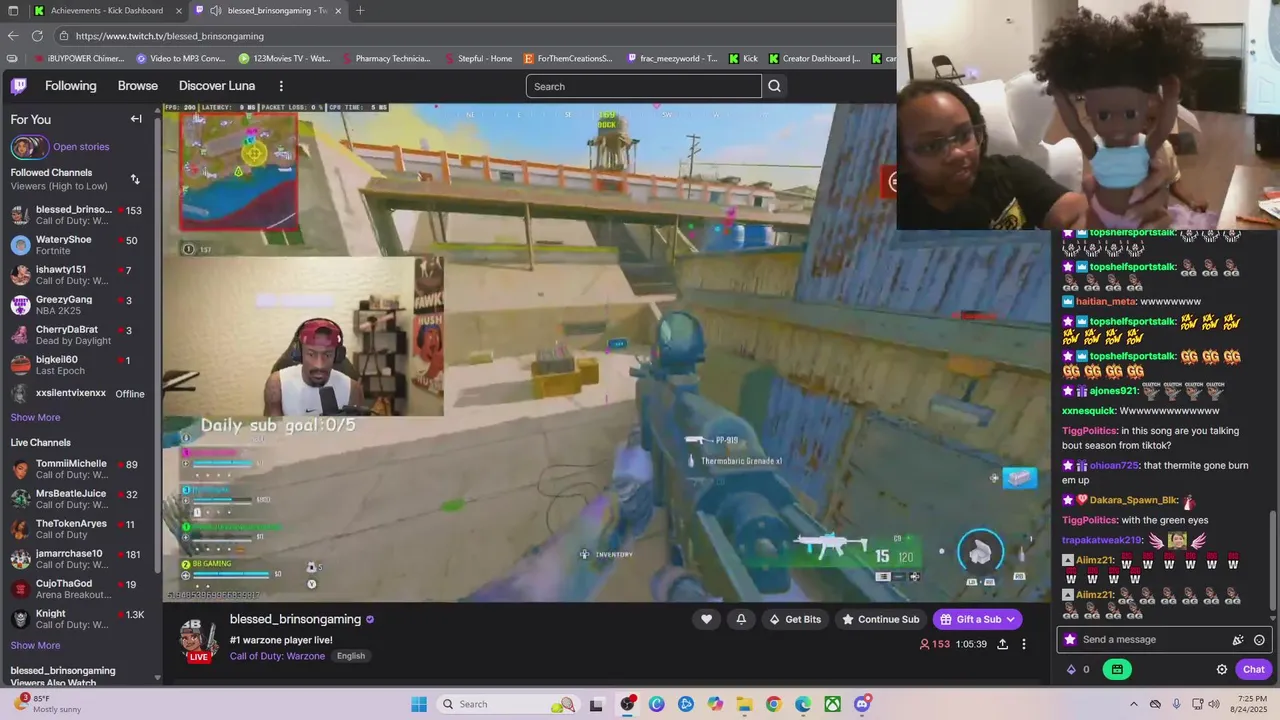1280x720 pixels.
Task: Open jamarrchase10 live channel
Action: 80,559
